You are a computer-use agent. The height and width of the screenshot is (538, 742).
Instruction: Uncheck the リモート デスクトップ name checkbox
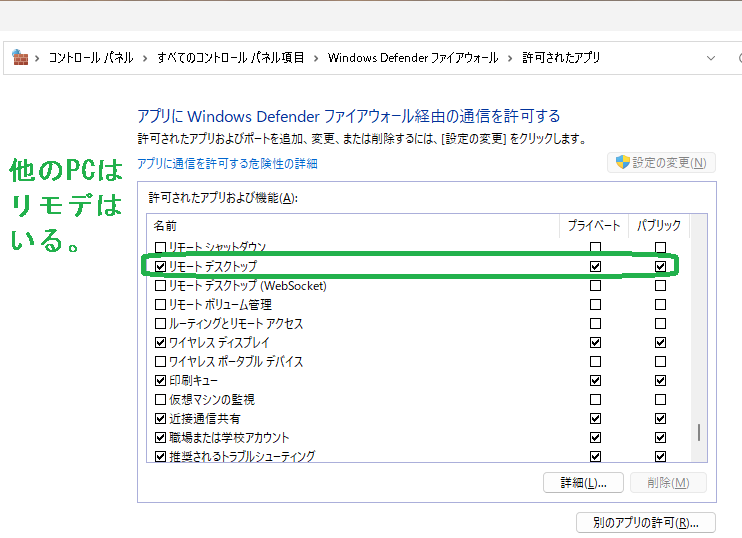160,267
